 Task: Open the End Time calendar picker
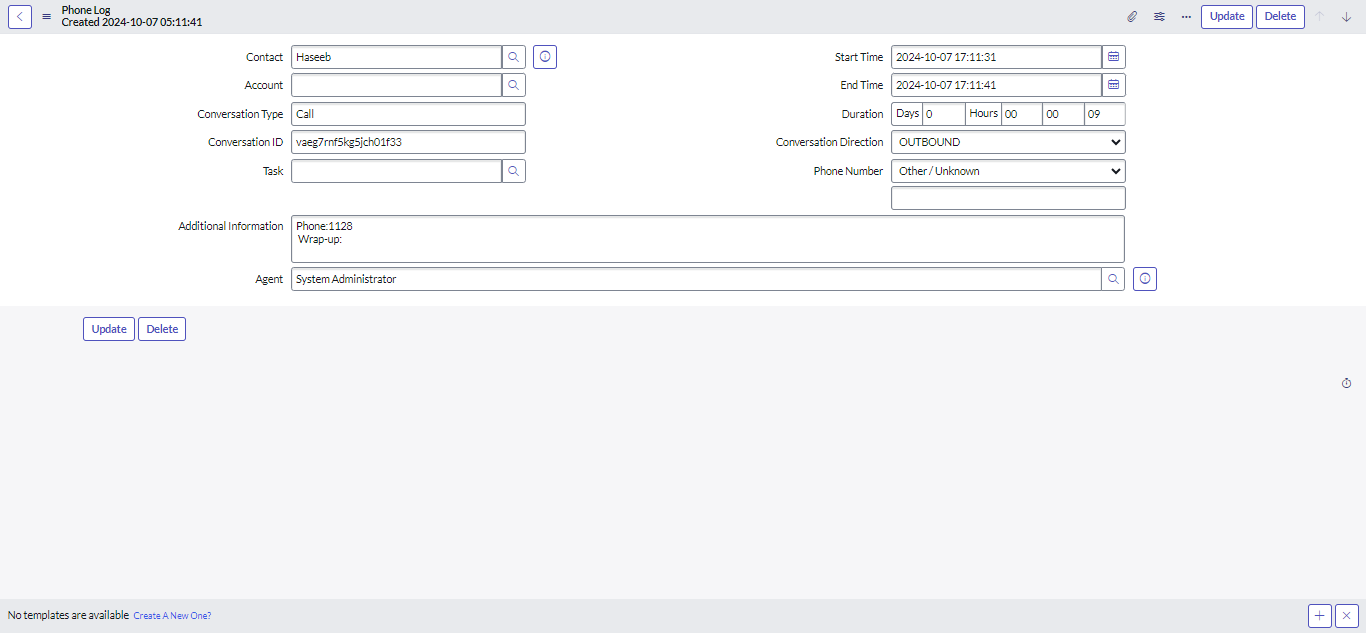(1113, 85)
